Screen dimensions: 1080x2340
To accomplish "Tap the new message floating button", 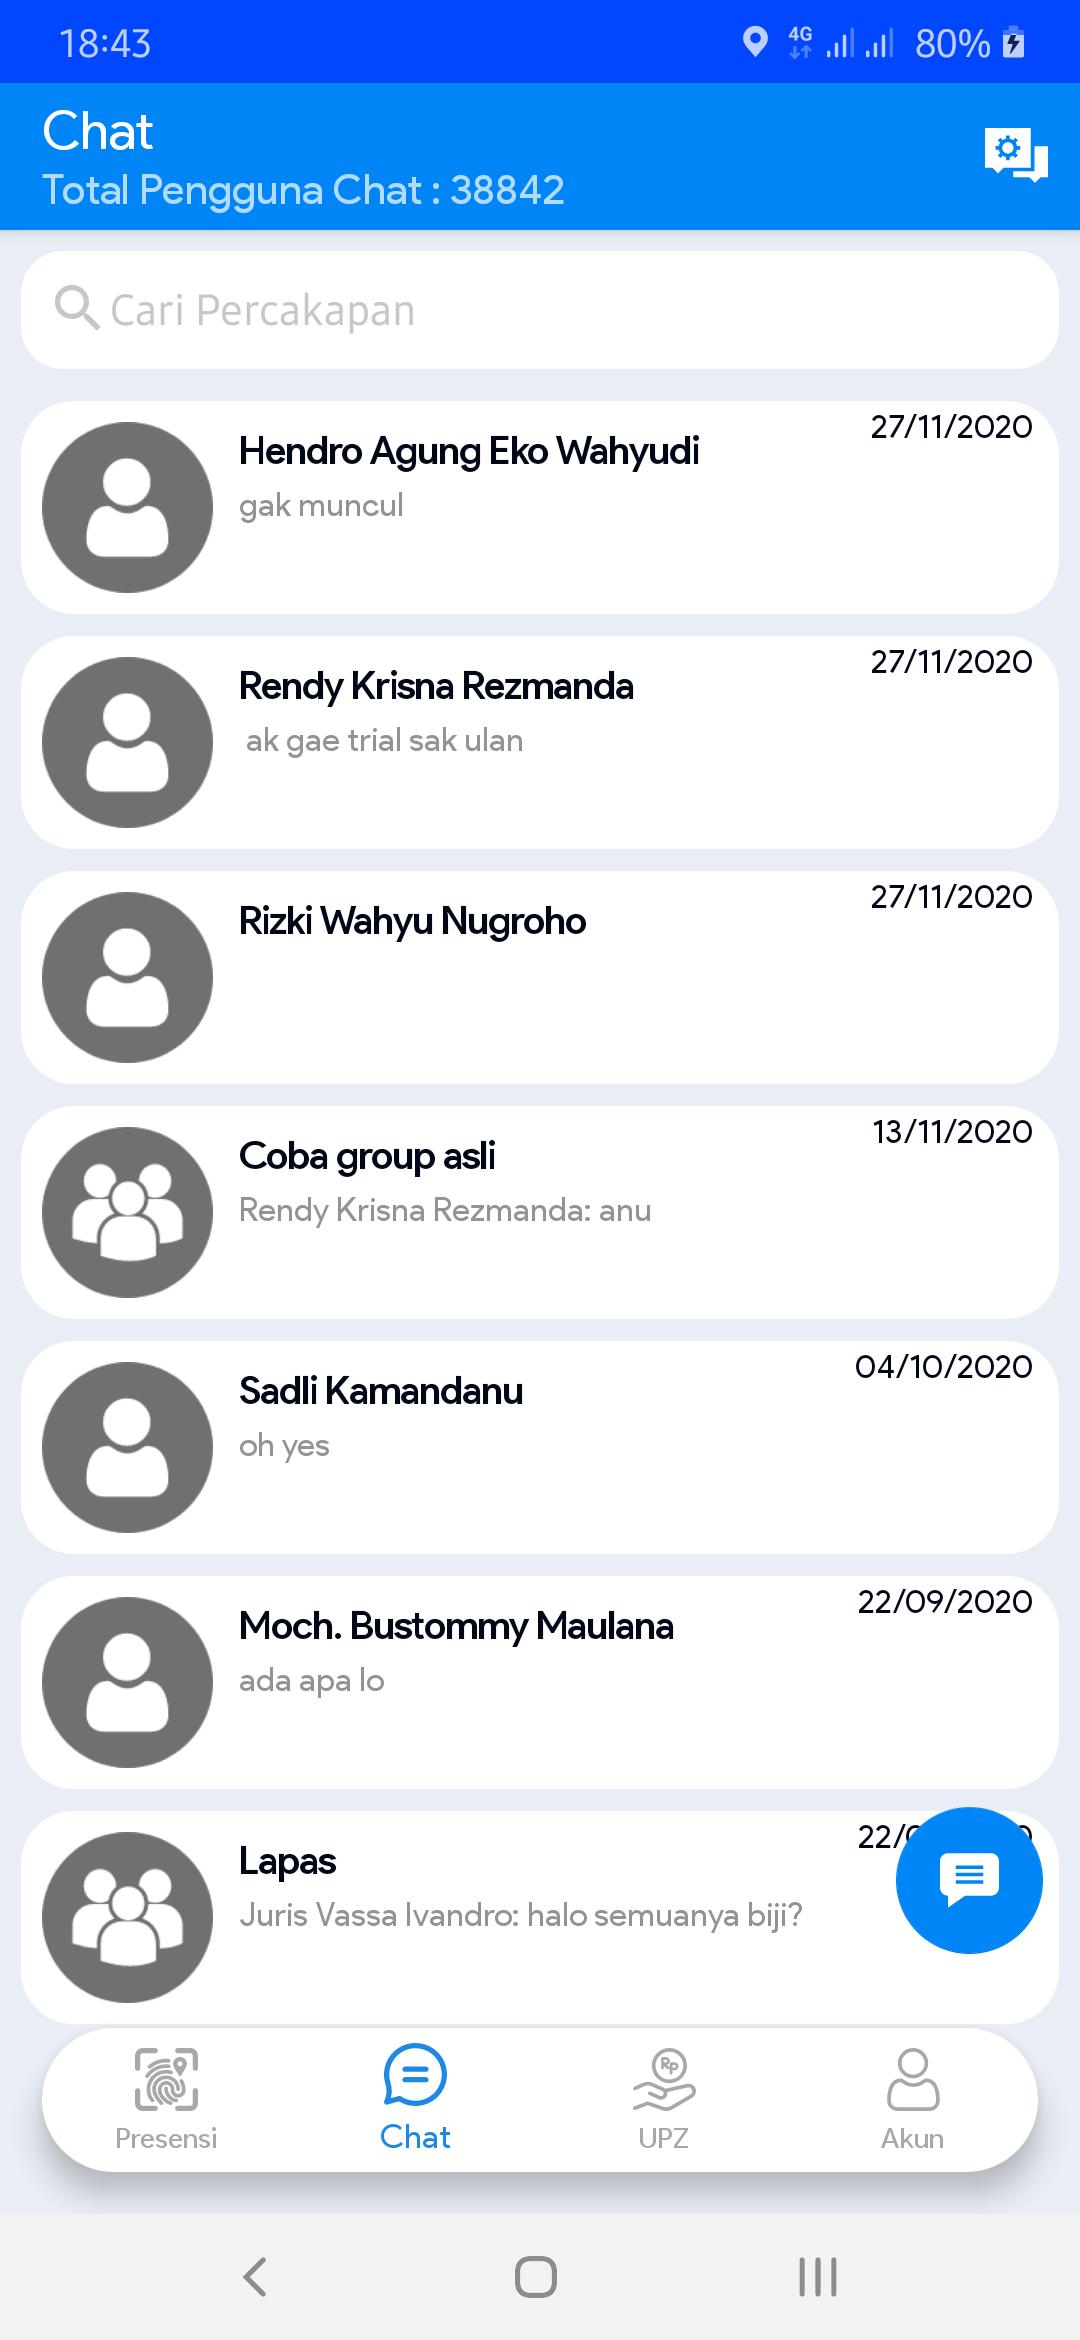I will click(x=969, y=1880).
